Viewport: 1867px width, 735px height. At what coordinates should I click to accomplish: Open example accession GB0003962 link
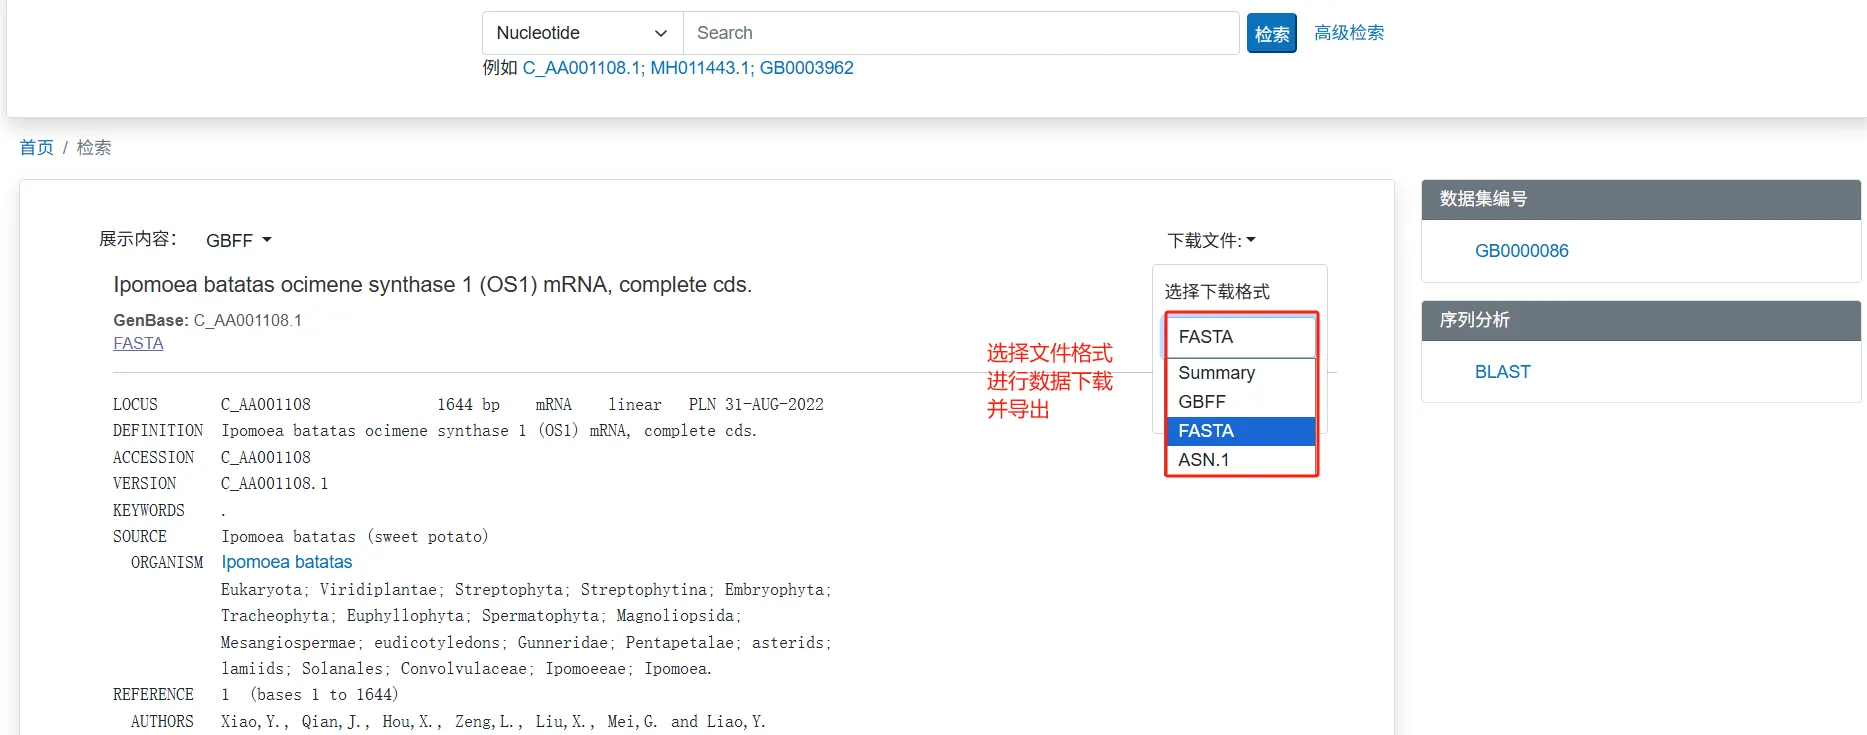coord(806,68)
